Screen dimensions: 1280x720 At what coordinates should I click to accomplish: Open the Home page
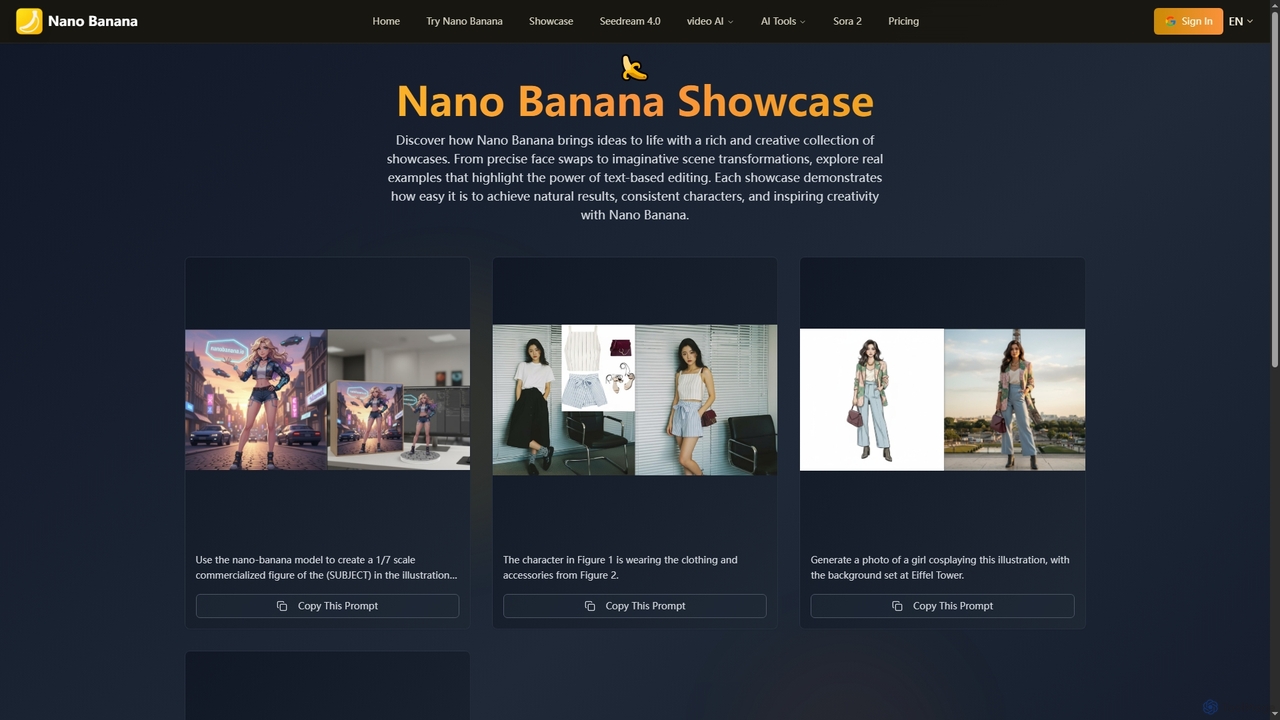tap(386, 21)
